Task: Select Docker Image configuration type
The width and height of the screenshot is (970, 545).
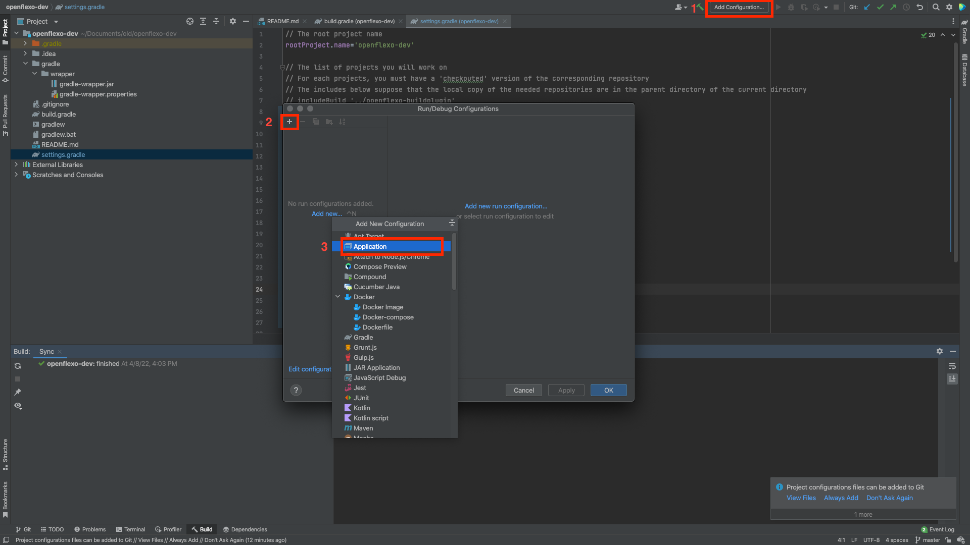Action: (x=382, y=307)
